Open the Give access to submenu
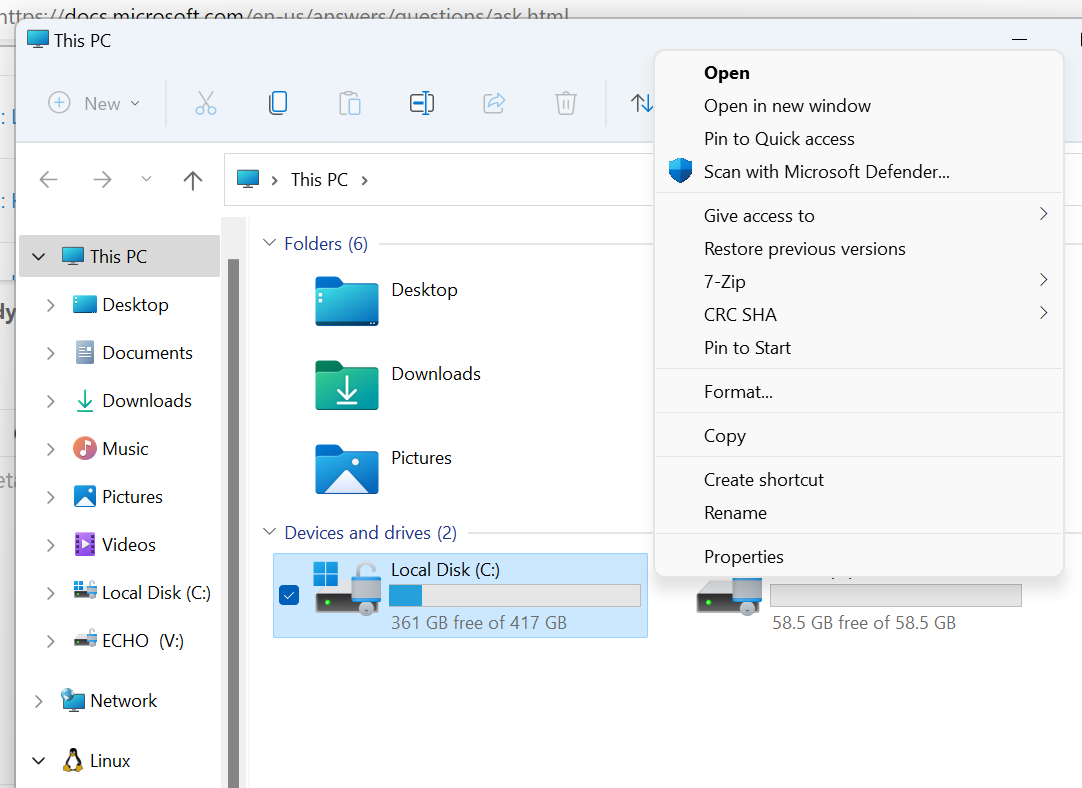This screenshot has width=1082, height=788. [858, 216]
